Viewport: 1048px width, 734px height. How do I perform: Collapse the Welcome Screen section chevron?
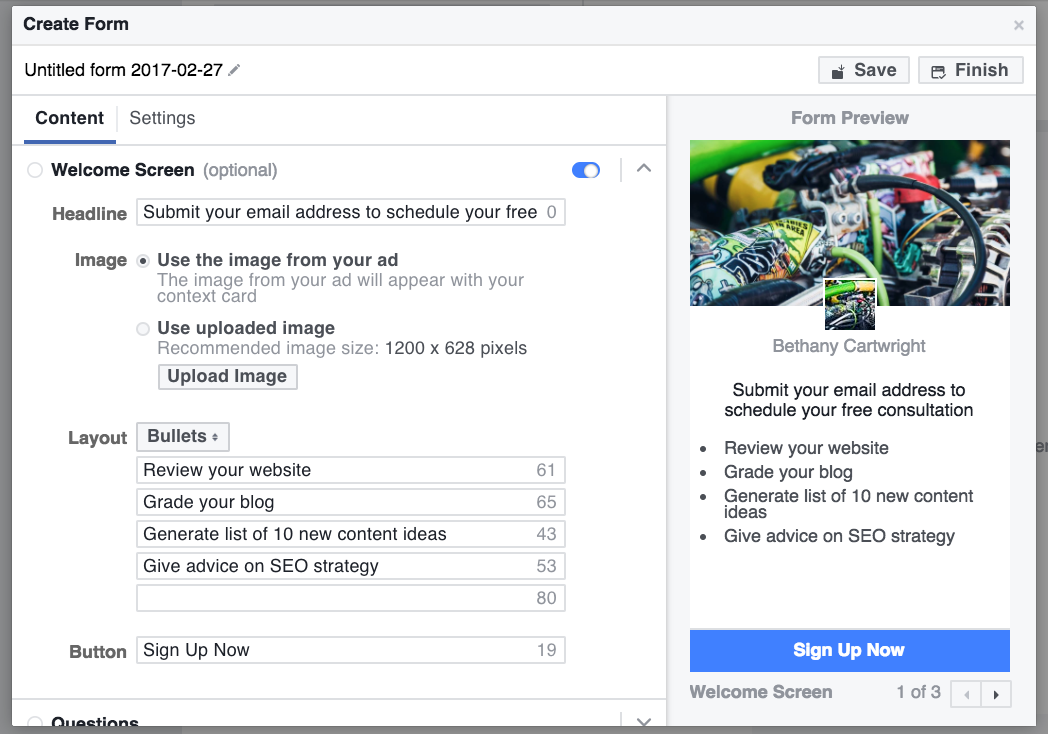click(643, 169)
